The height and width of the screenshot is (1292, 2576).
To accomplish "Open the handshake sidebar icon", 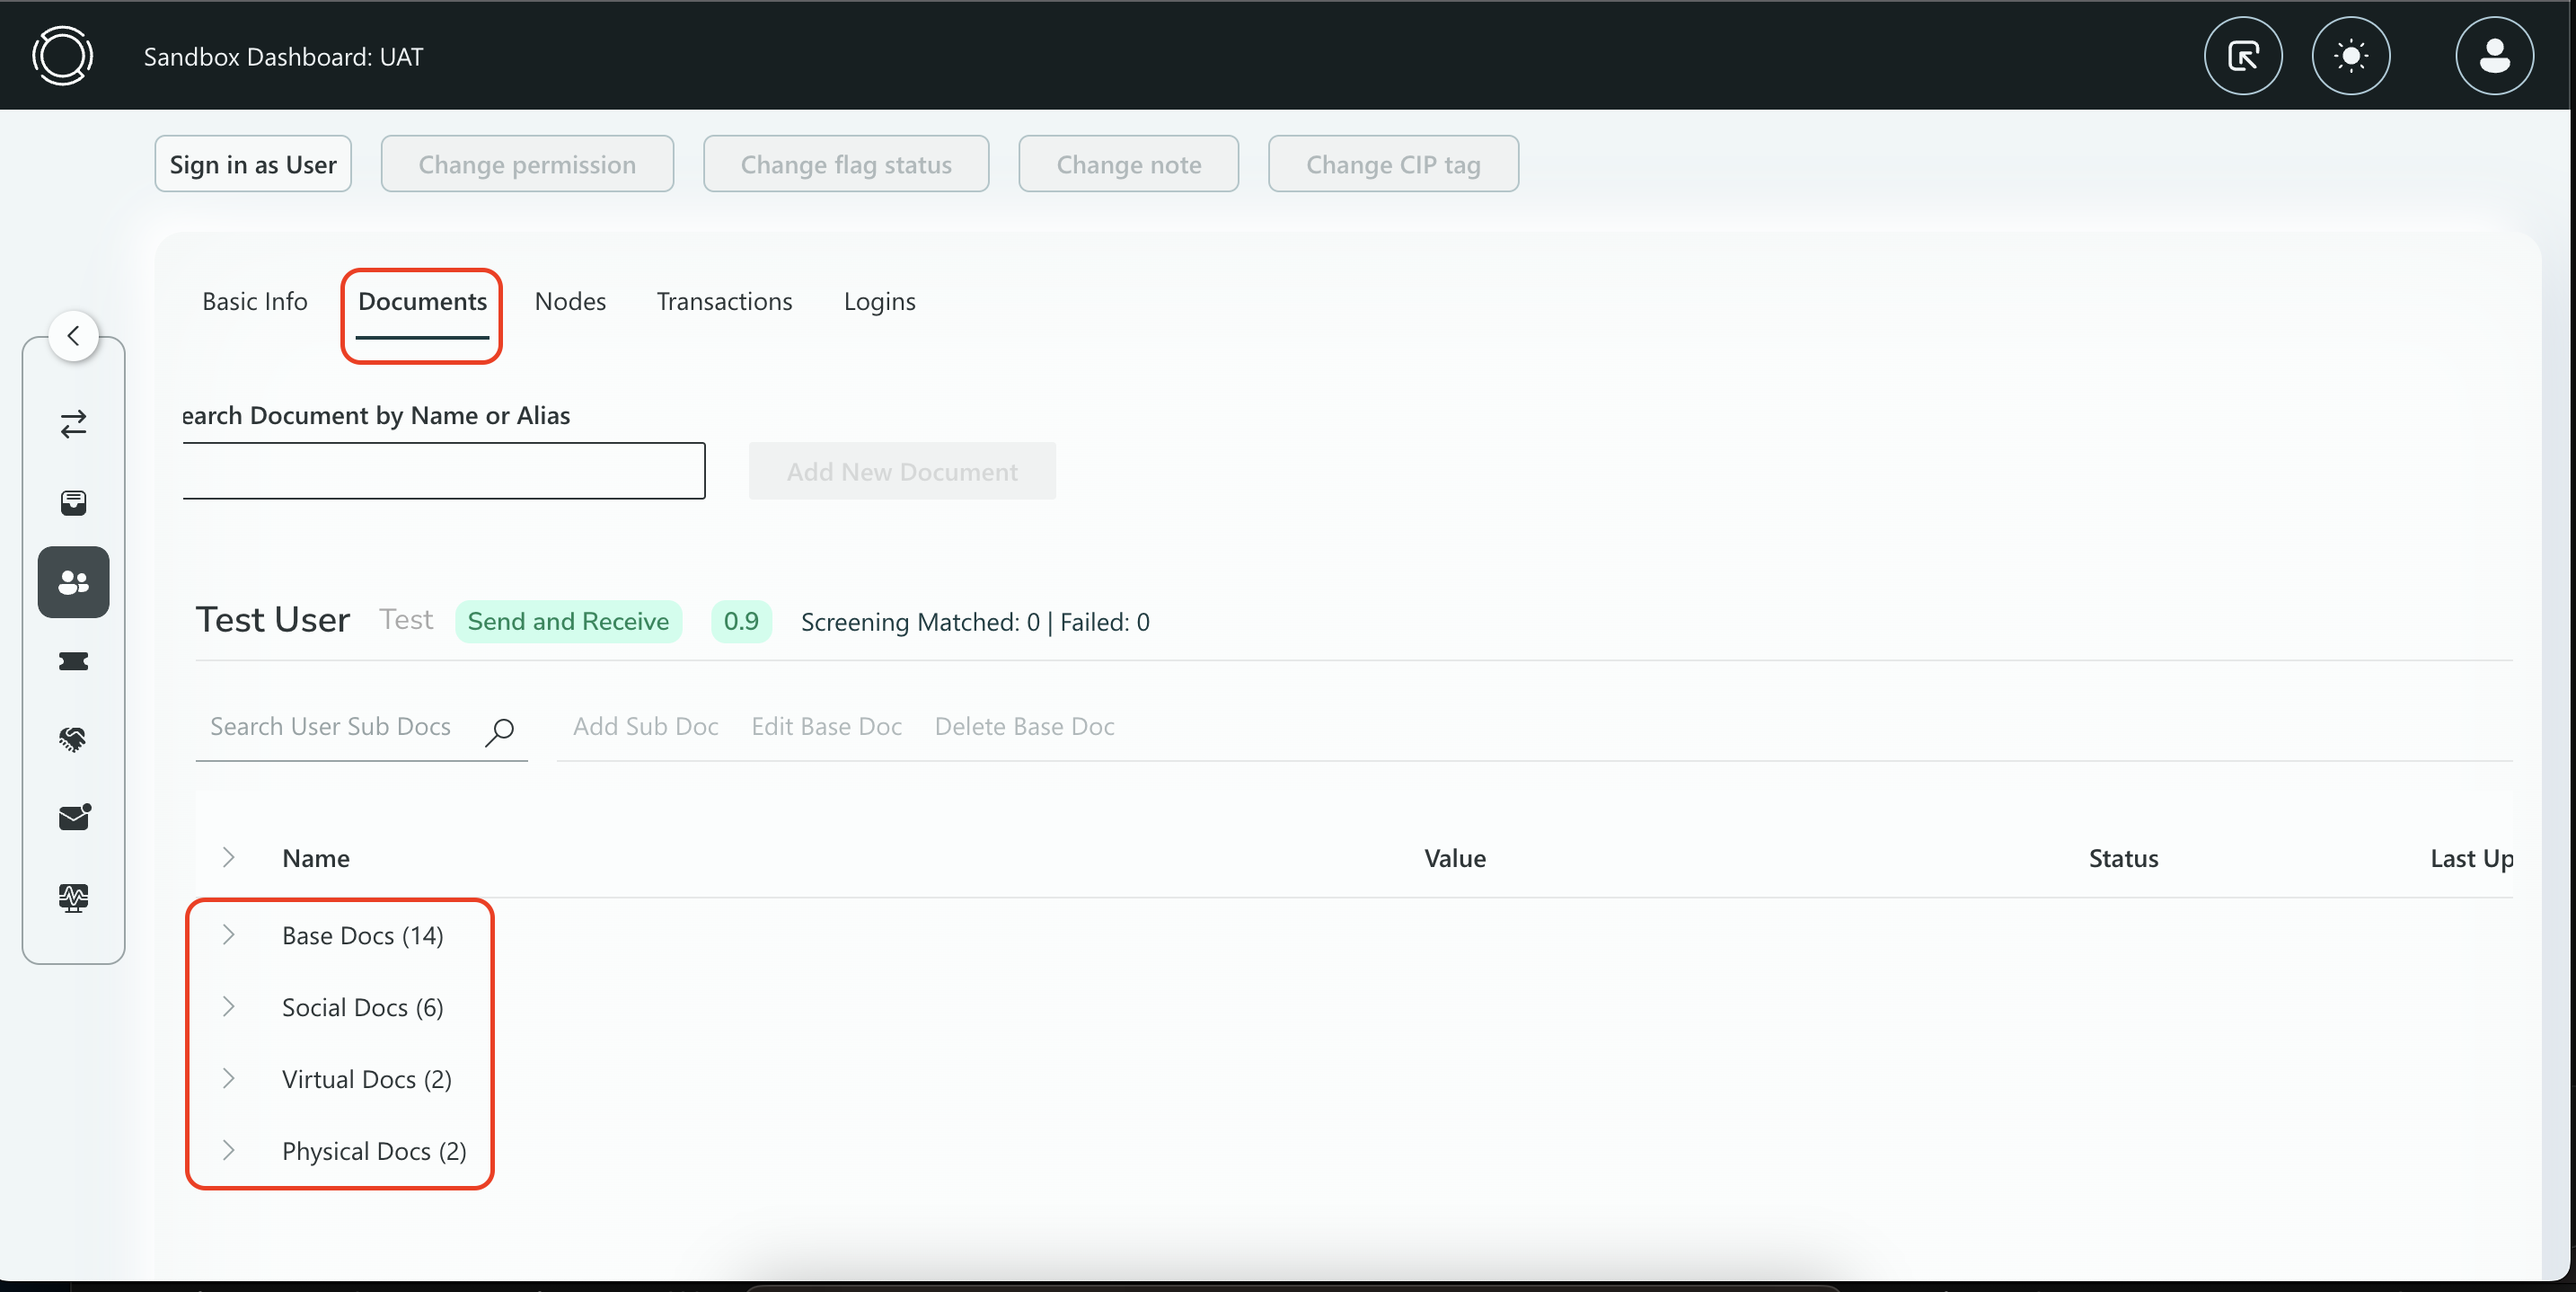I will (74, 739).
